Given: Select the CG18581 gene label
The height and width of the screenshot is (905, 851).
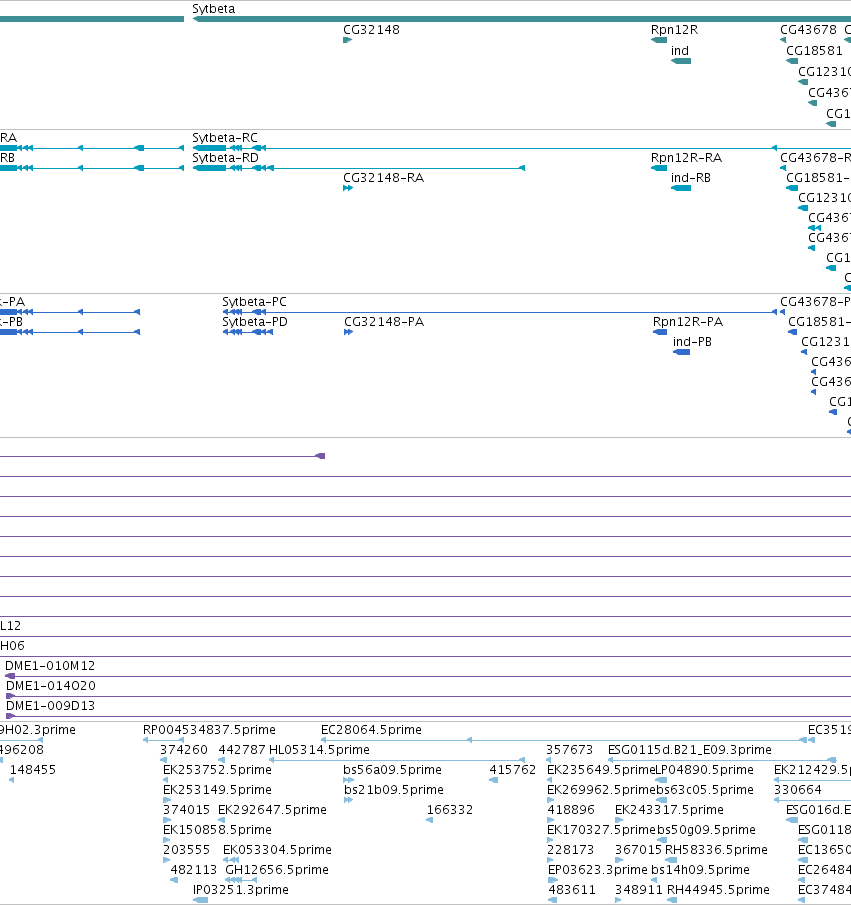Looking at the screenshot, I should point(814,51).
